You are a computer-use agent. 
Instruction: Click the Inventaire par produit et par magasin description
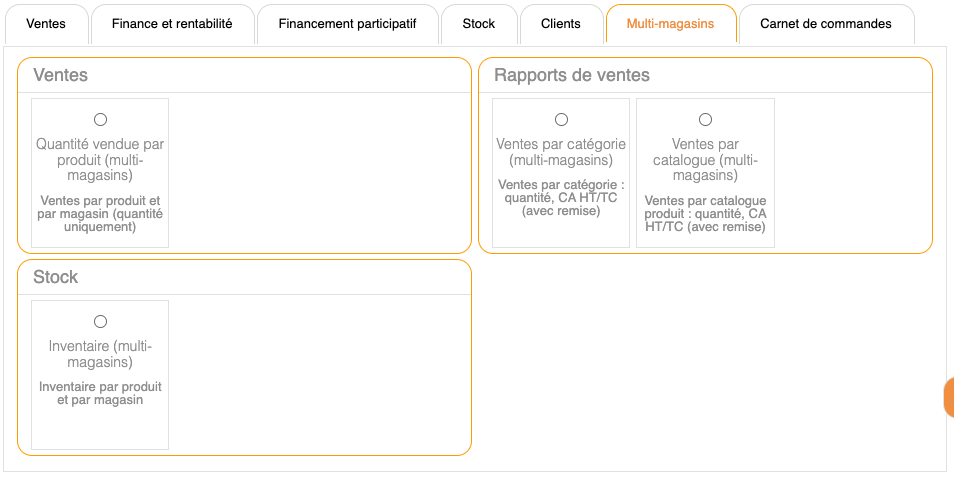100,393
